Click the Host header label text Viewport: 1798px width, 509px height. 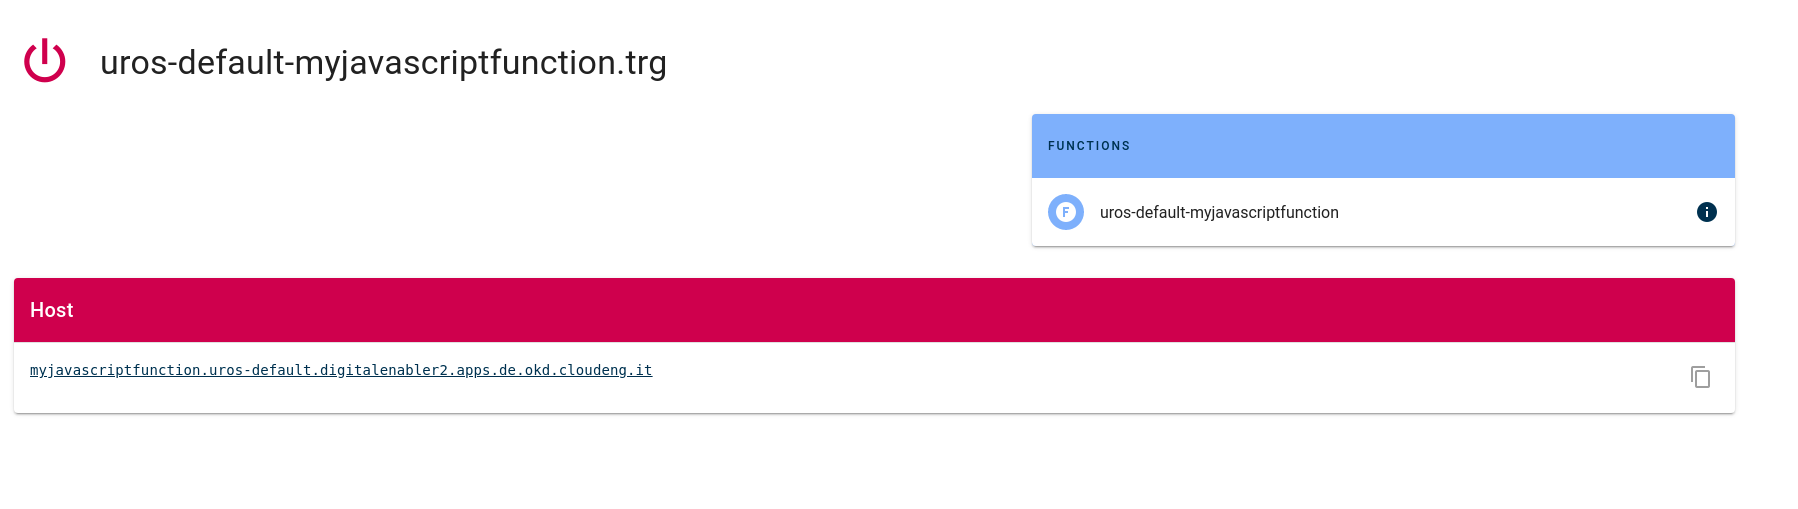coord(52,310)
